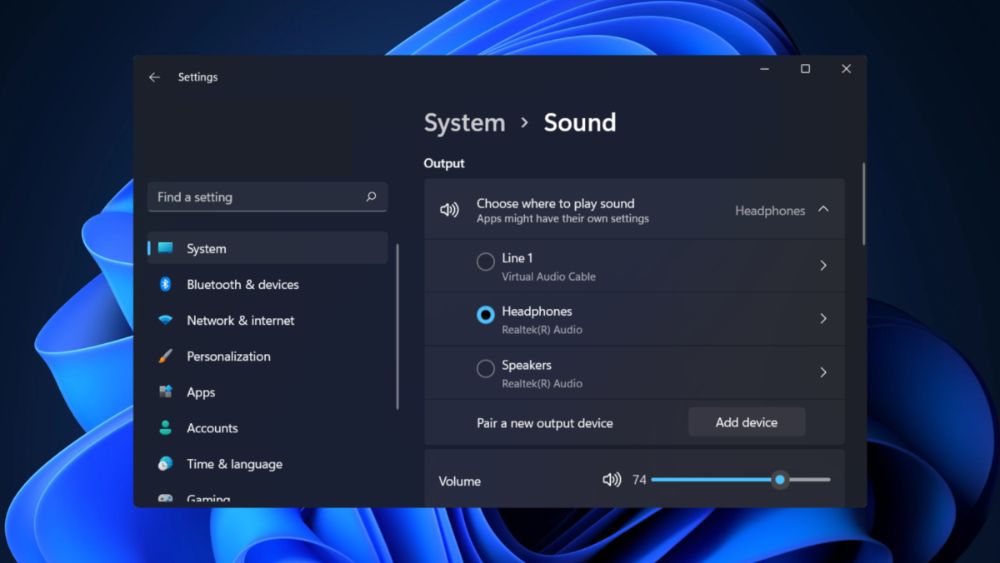Click the main page scrollbar
1000x563 pixels.
coord(864,204)
